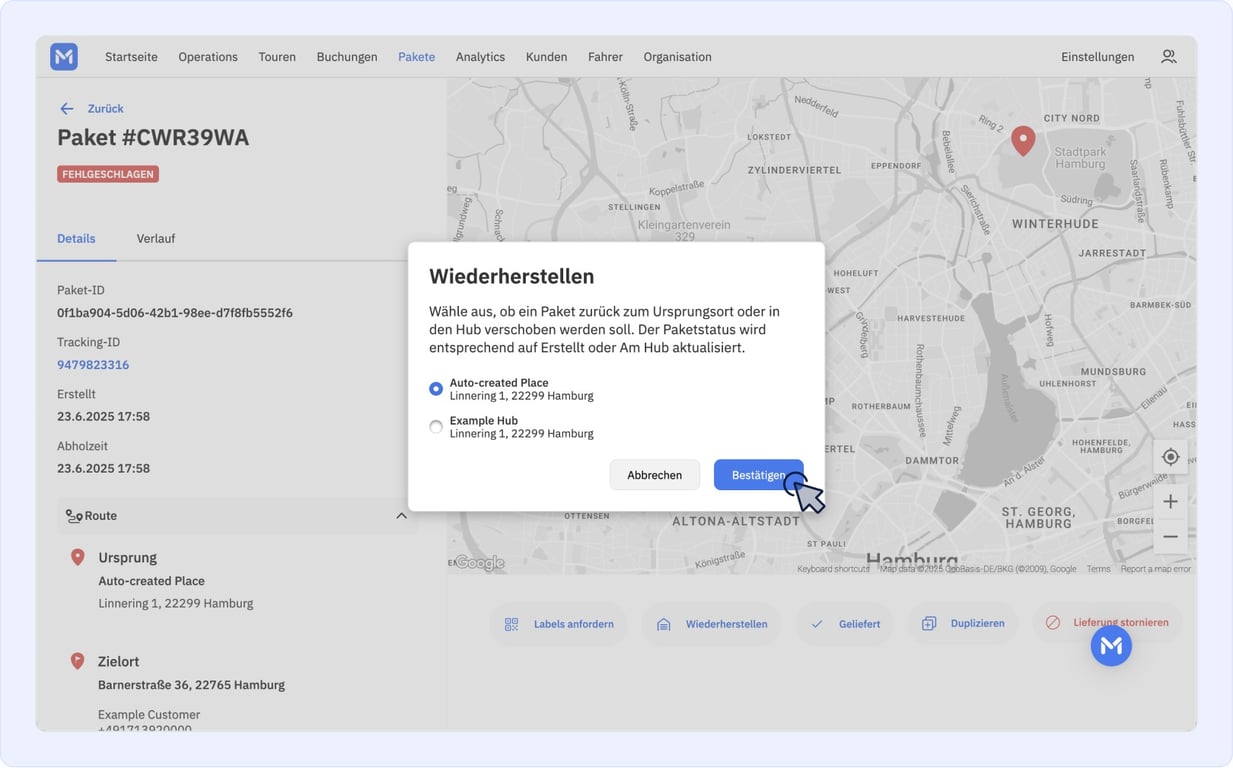Click the Labels anfordern button
This screenshot has width=1233, height=768.
pos(559,624)
